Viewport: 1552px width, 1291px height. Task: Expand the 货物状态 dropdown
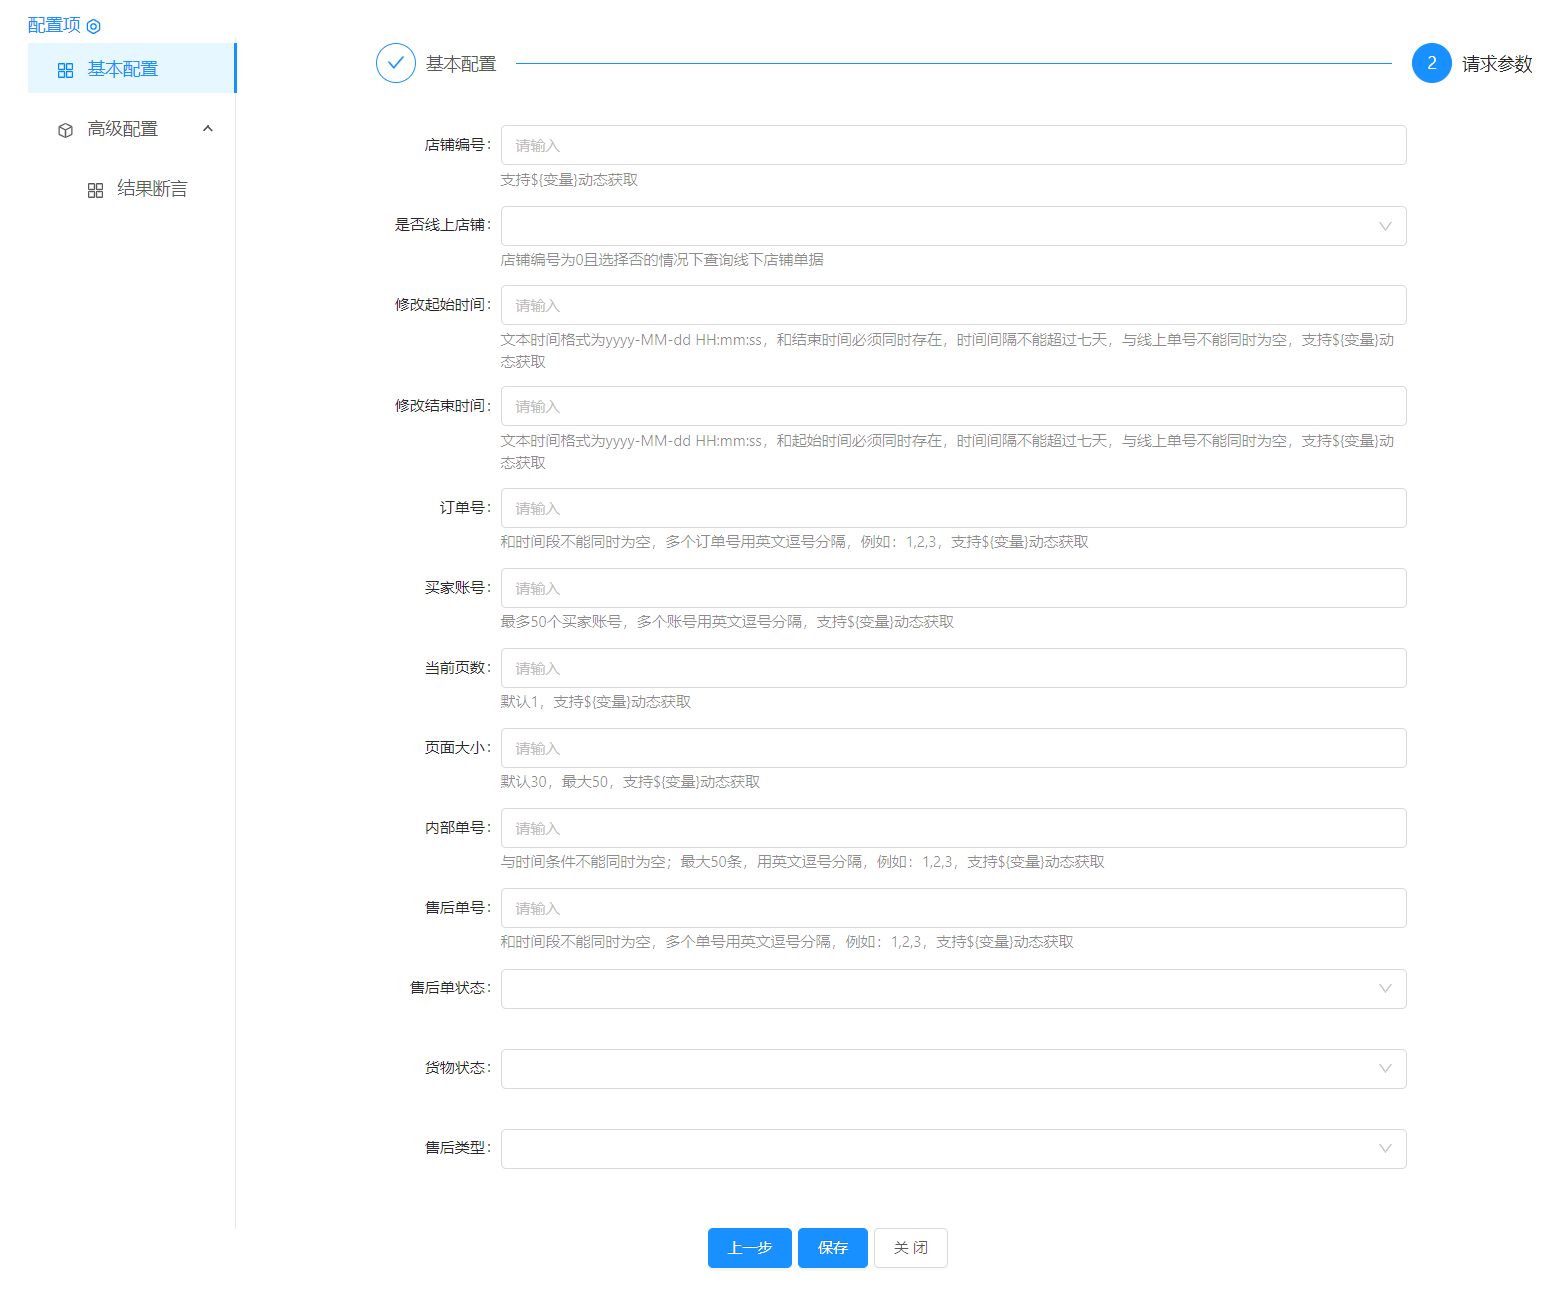(x=952, y=1069)
